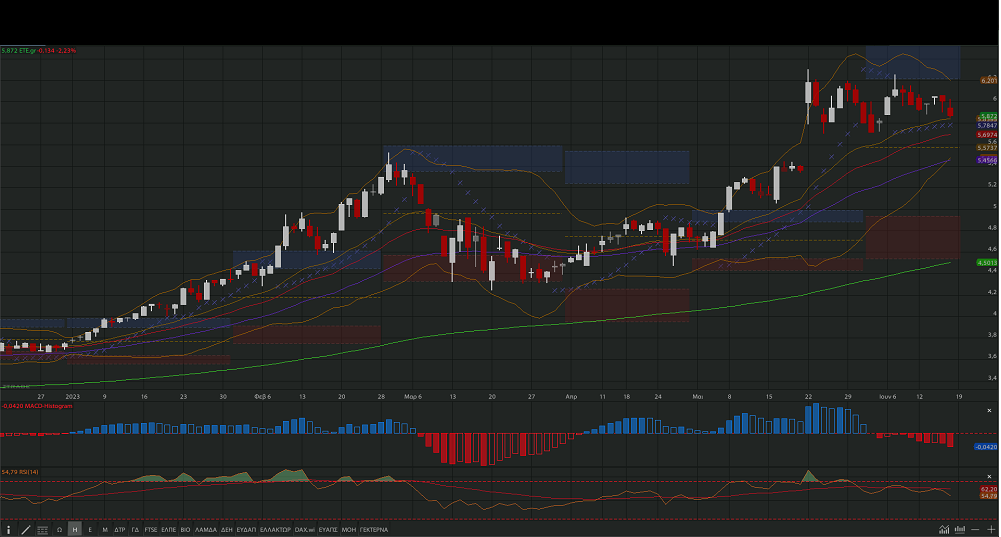Switch to the ΛΑΜΔΑ symbol tab
Image resolution: width=1001 pixels, height=537 pixels.
[x=206, y=529]
